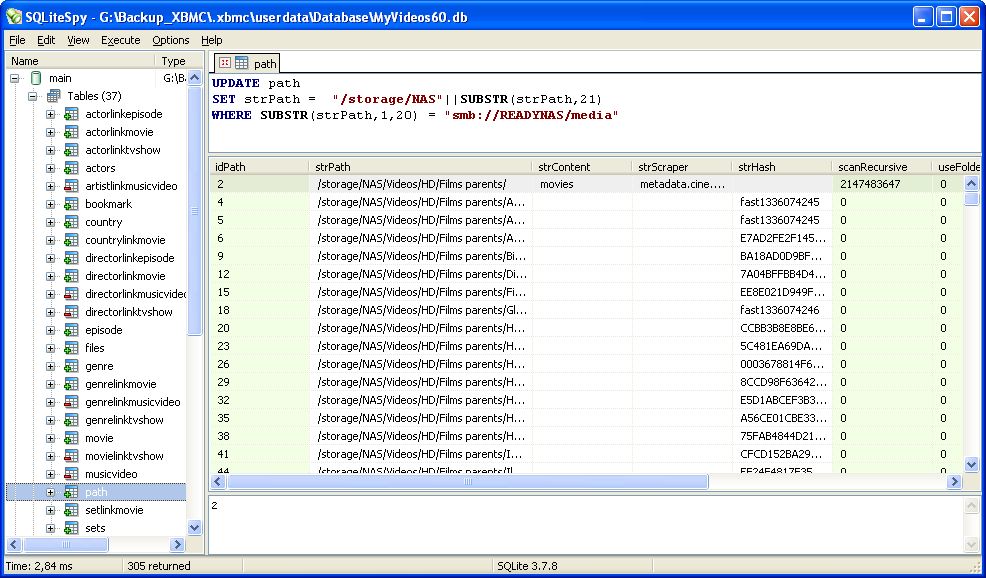Select the genrelinkmusicvideo table in tree

[x=133, y=402]
